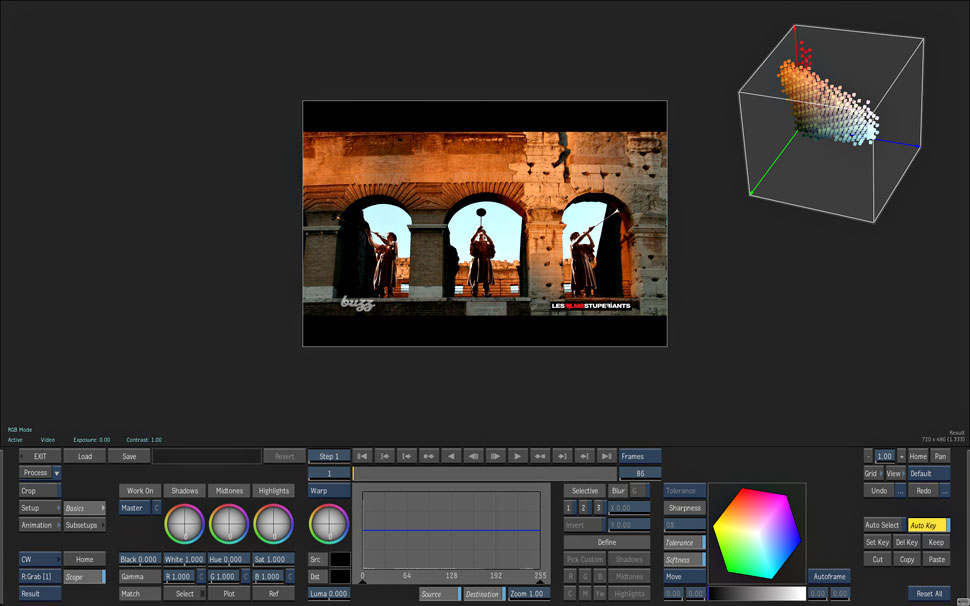This screenshot has width=970, height=606.
Task: Click the Highlights color wheel
Action: [272, 523]
